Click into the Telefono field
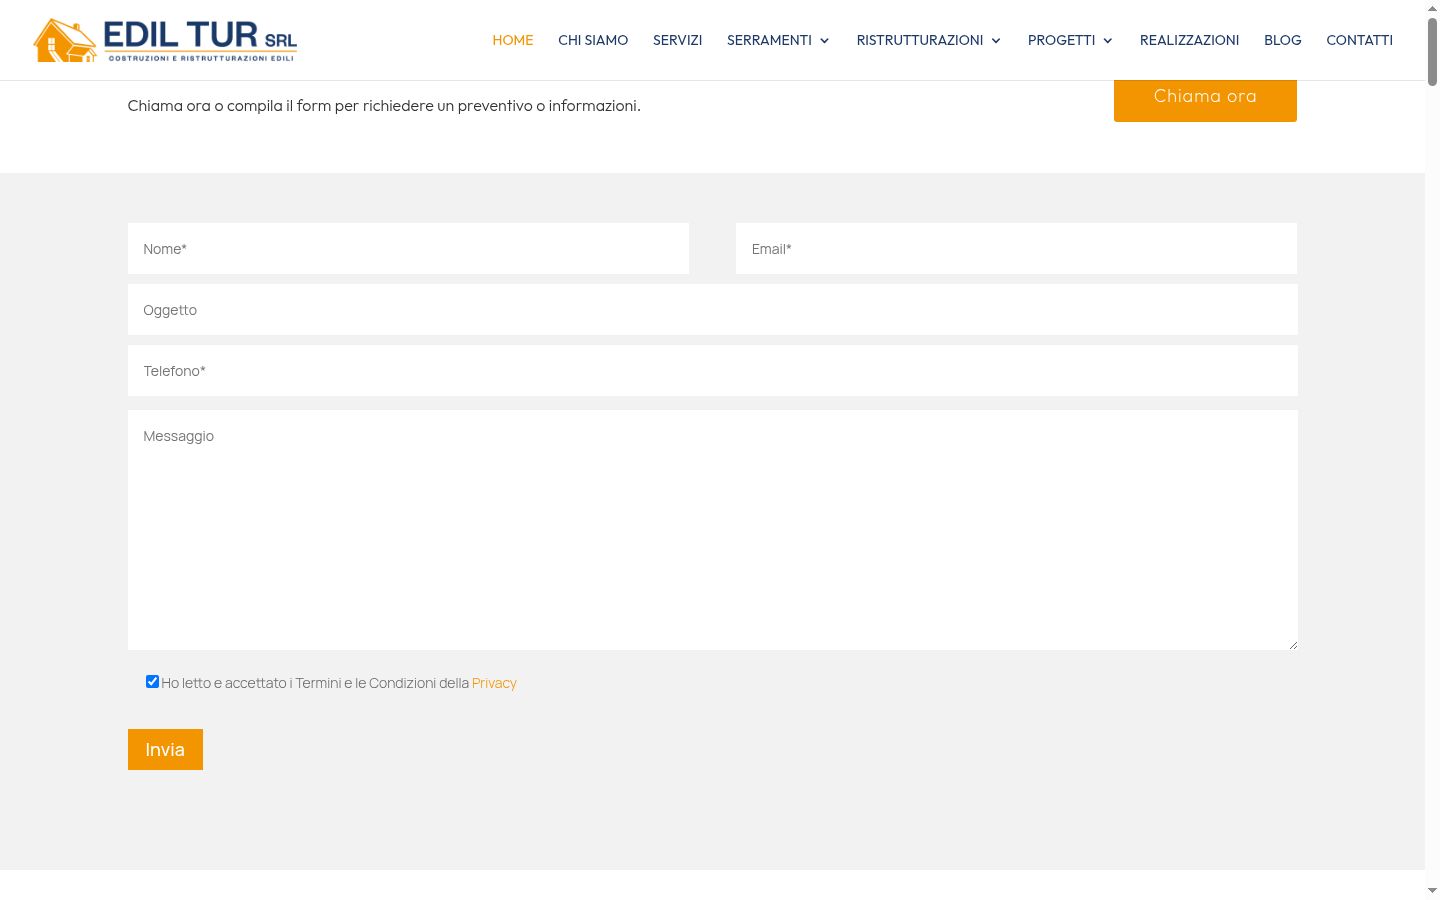The height and width of the screenshot is (900, 1440). [713, 371]
